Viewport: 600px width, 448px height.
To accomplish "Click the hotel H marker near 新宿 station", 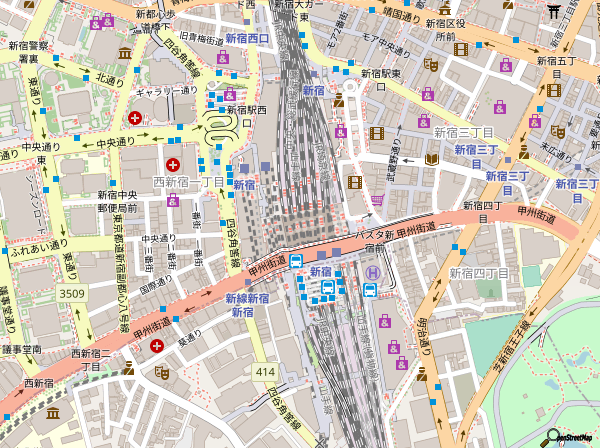I will point(372,271).
